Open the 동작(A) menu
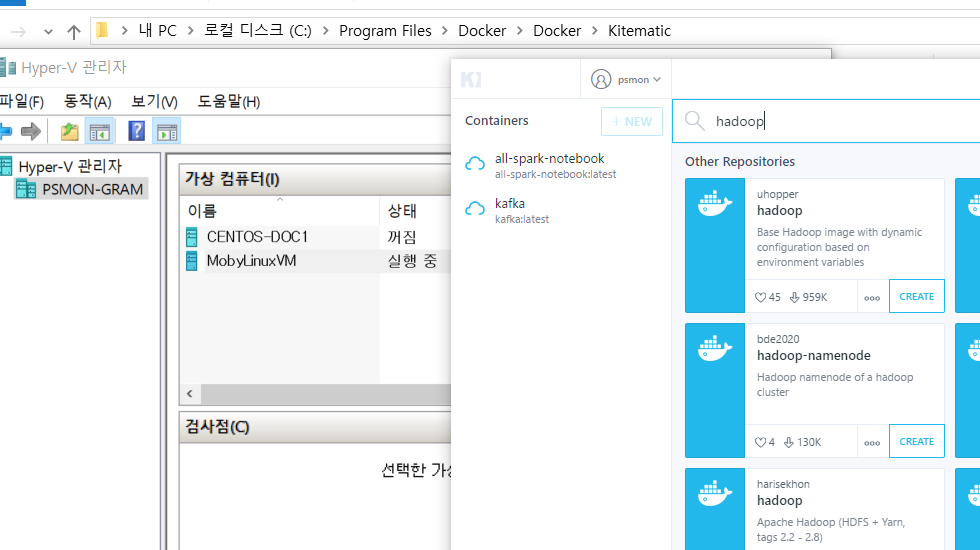The image size is (980, 550). pos(87,101)
